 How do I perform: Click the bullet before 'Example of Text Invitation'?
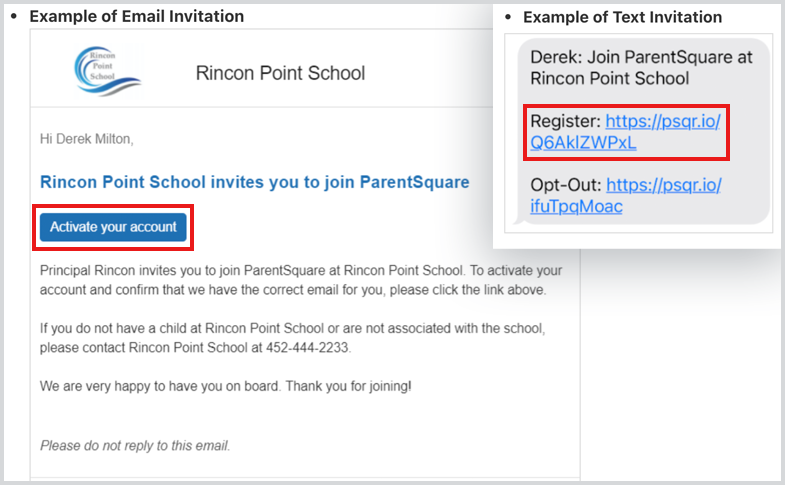click(x=508, y=17)
